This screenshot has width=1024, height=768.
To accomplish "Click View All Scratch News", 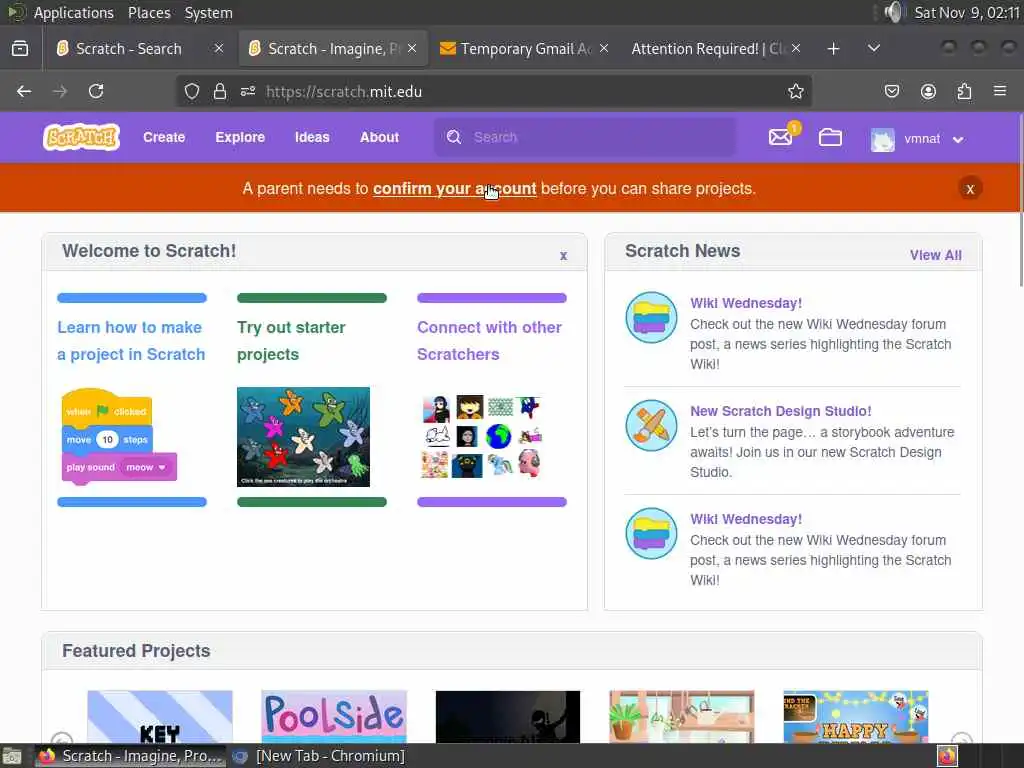I will pos(935,255).
